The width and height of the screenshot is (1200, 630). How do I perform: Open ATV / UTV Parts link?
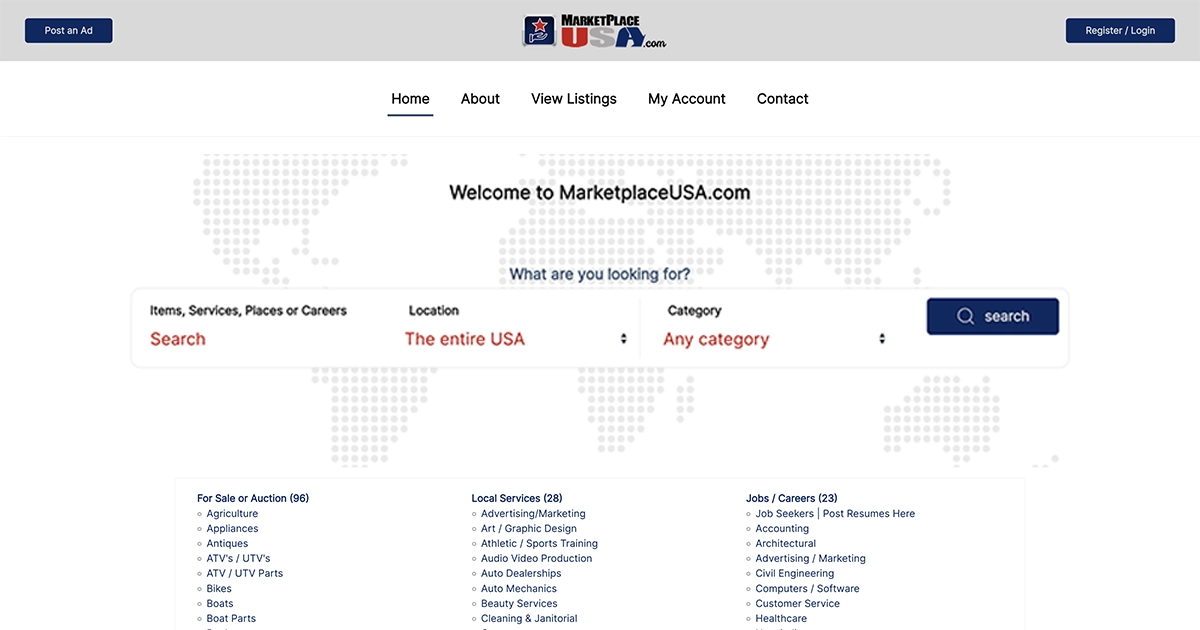245,574
